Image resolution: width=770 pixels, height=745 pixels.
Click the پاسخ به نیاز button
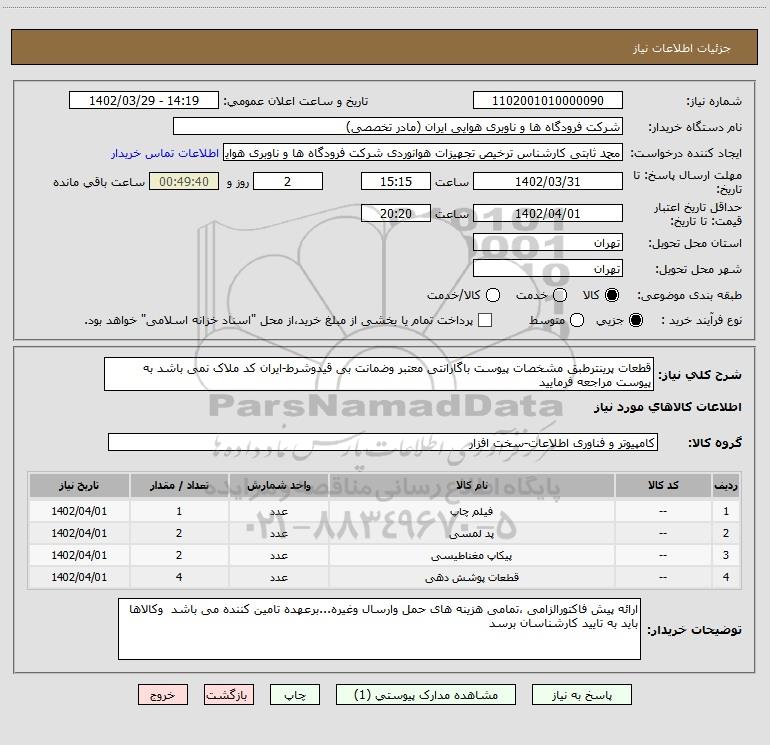[x=581, y=695]
